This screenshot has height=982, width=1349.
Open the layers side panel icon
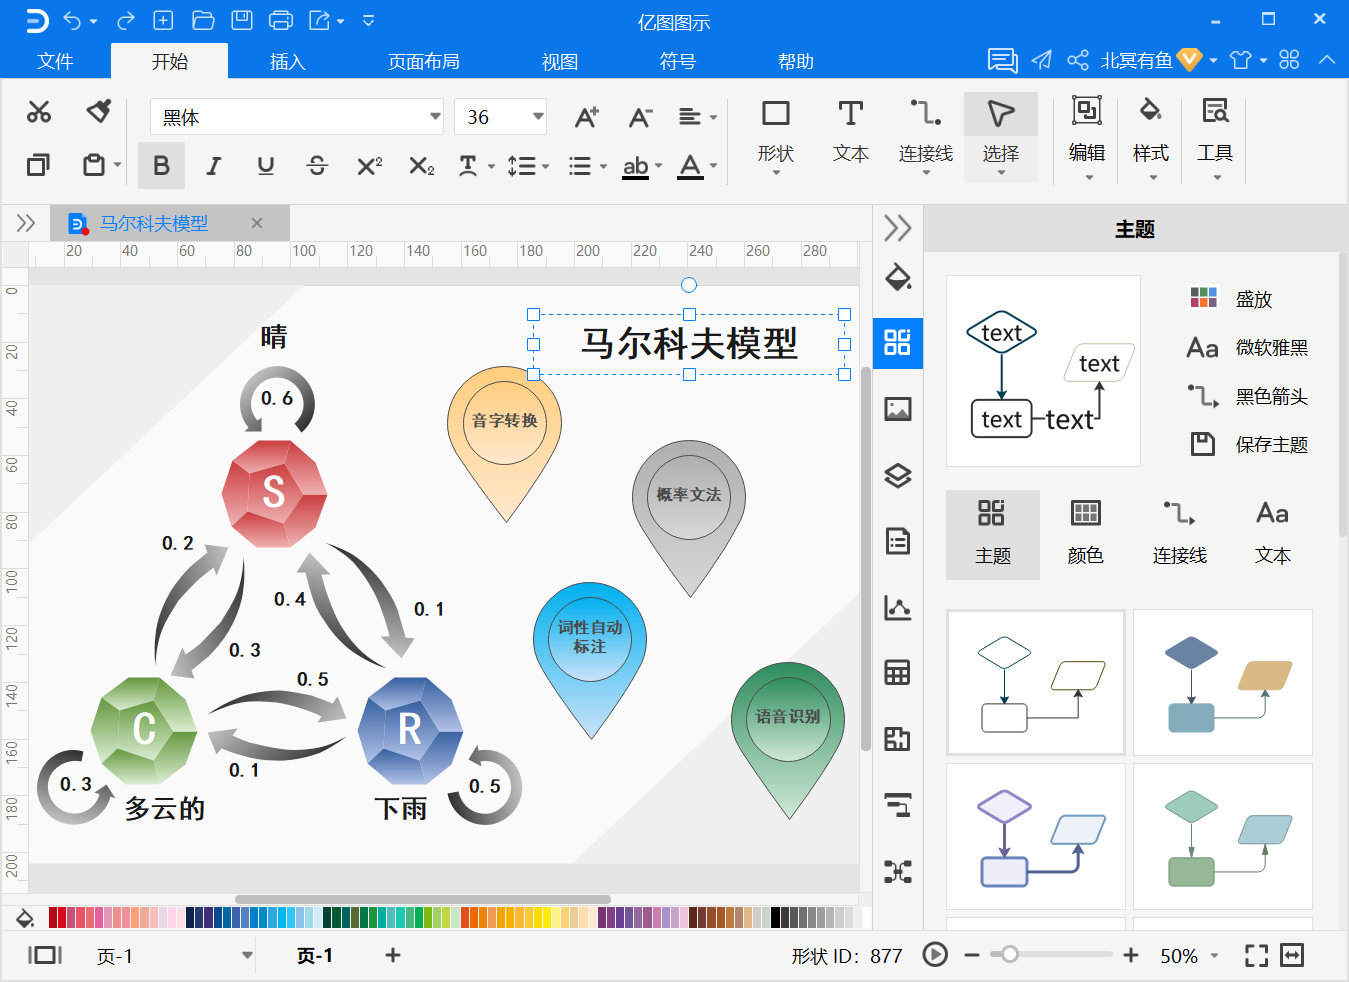[x=898, y=475]
